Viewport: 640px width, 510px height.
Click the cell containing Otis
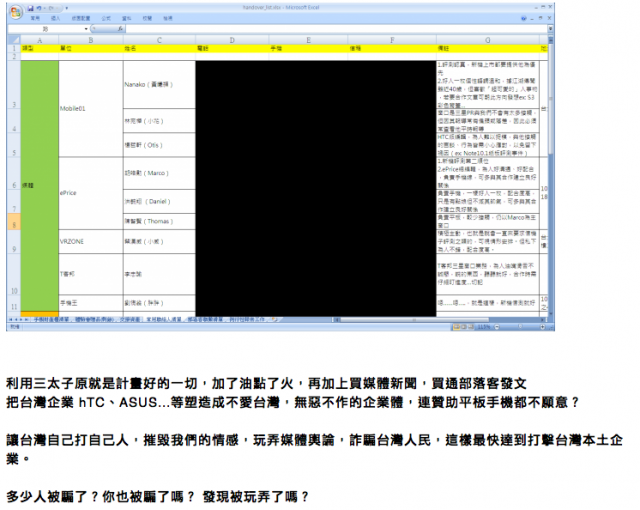(x=159, y=145)
